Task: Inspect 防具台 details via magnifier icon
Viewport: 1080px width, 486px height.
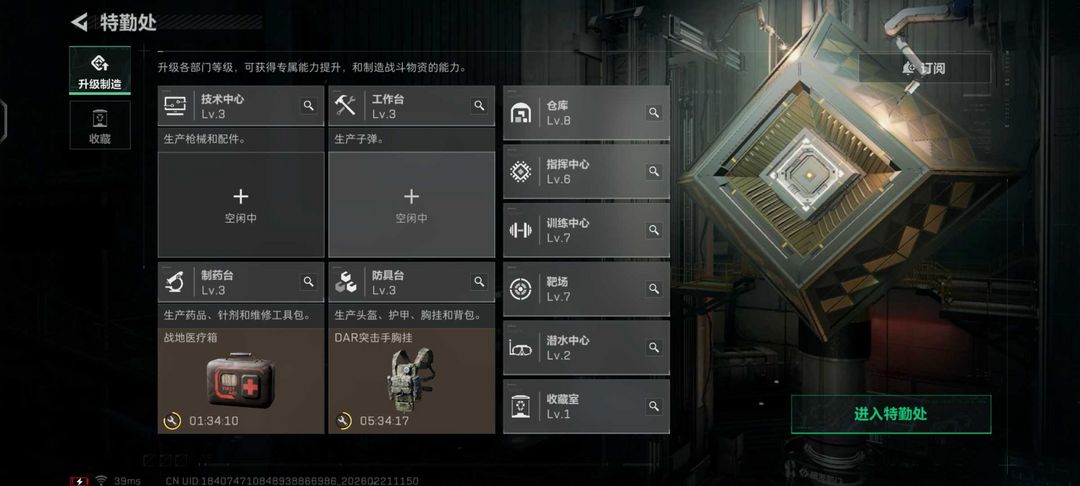Action: [x=479, y=282]
